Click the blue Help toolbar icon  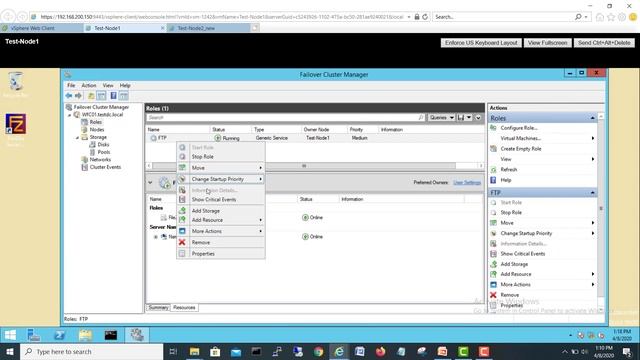(113, 96)
